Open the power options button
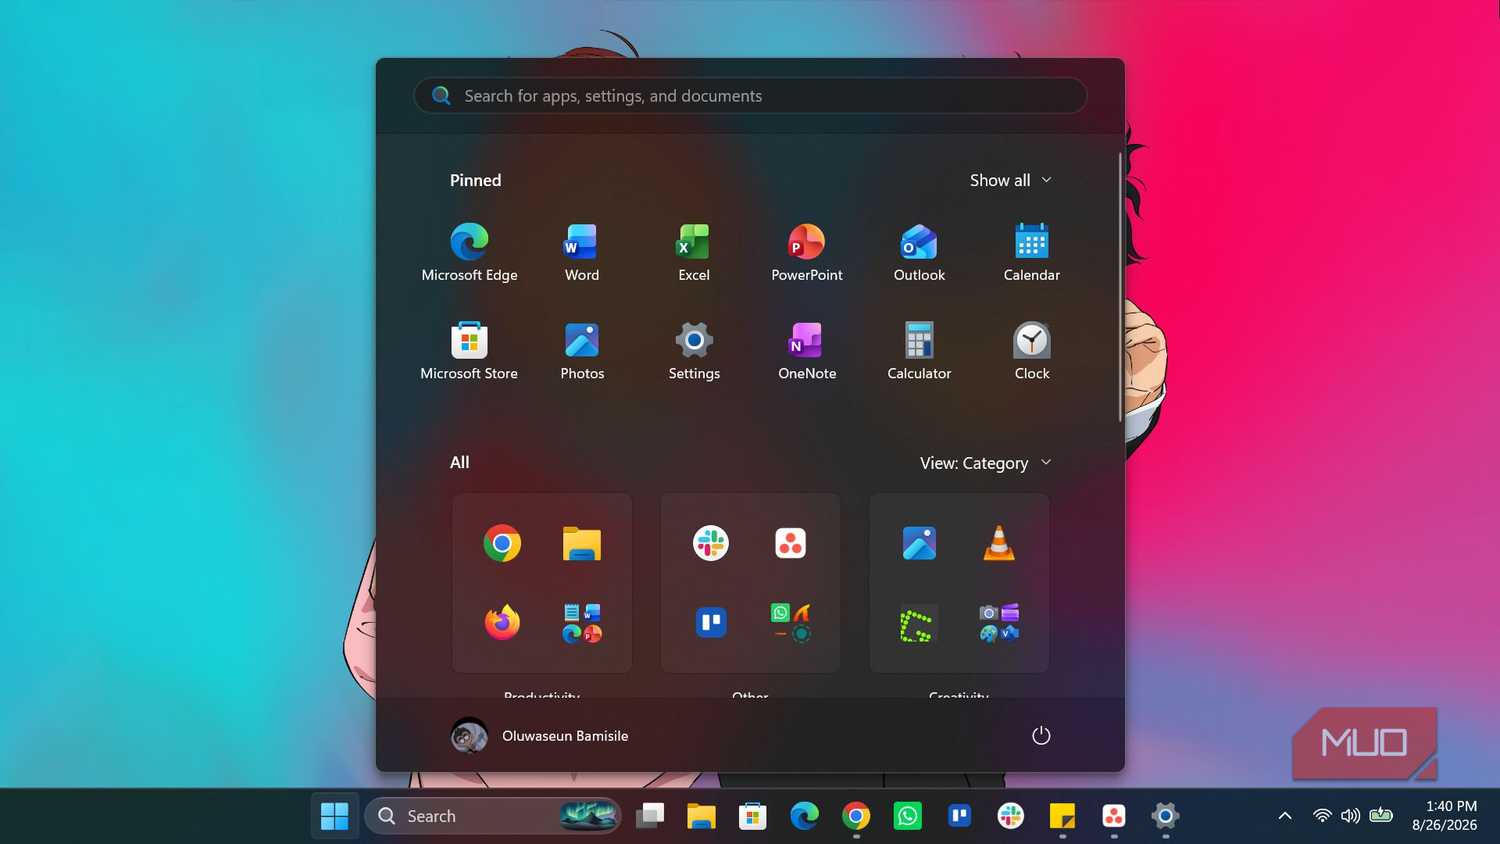This screenshot has width=1500, height=844. 1041,735
